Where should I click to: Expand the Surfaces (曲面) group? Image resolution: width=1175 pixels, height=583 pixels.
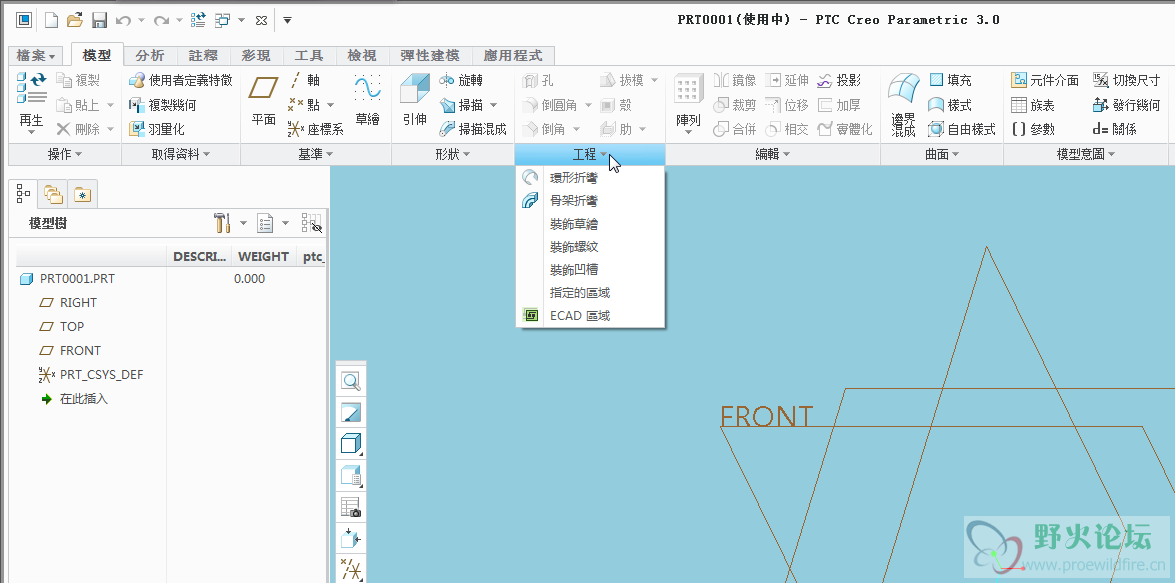tap(942, 154)
